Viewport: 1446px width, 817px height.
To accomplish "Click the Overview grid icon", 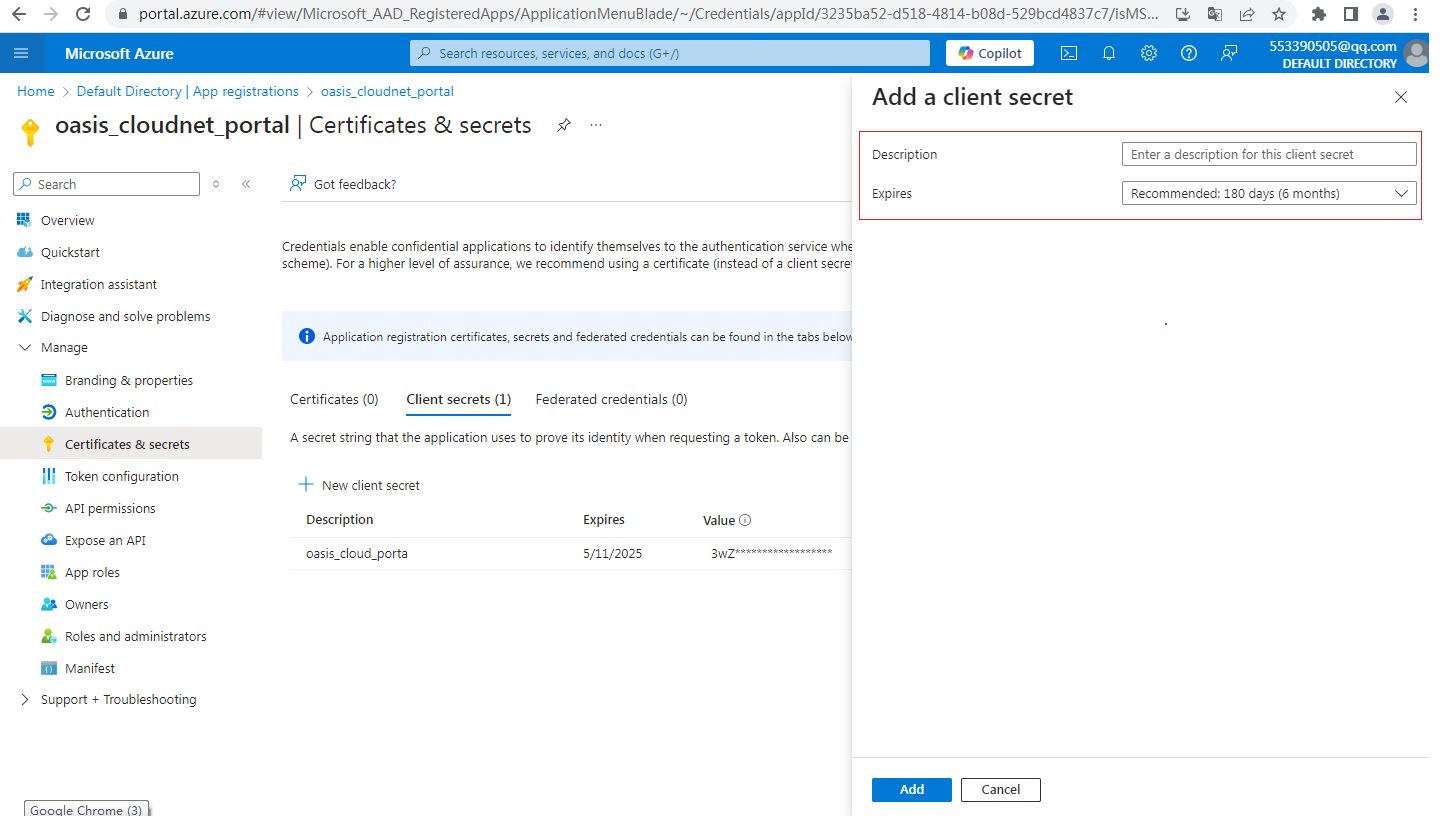I will click(24, 220).
